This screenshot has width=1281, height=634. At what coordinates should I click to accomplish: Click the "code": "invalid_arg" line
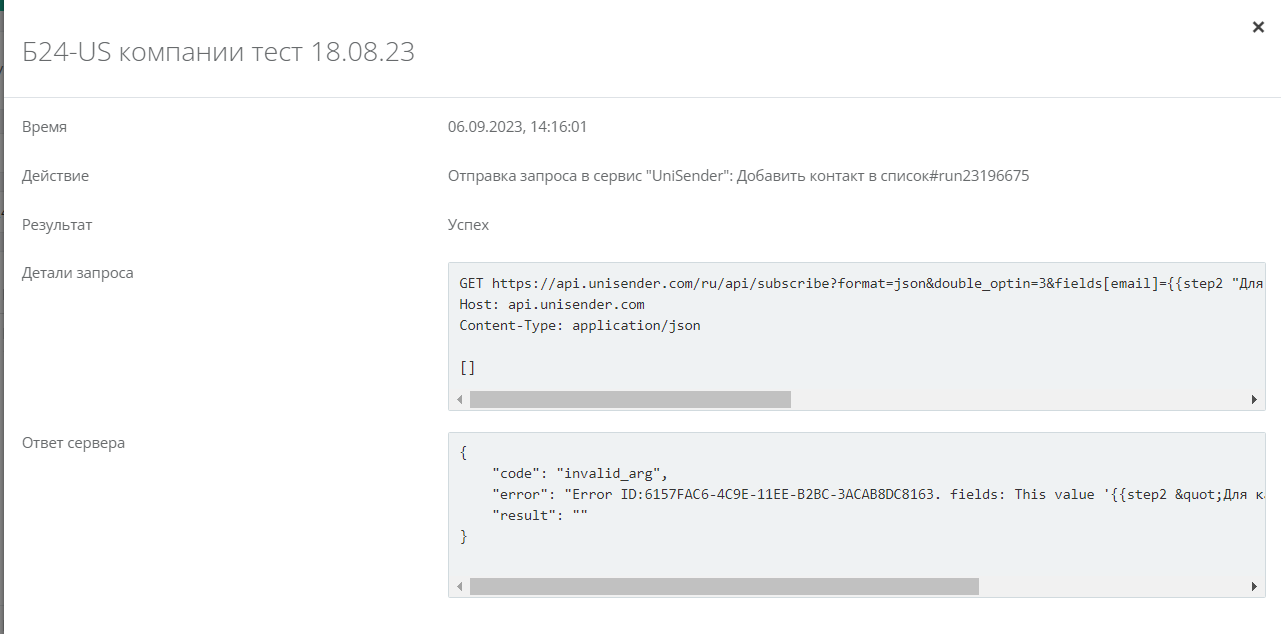click(x=579, y=473)
